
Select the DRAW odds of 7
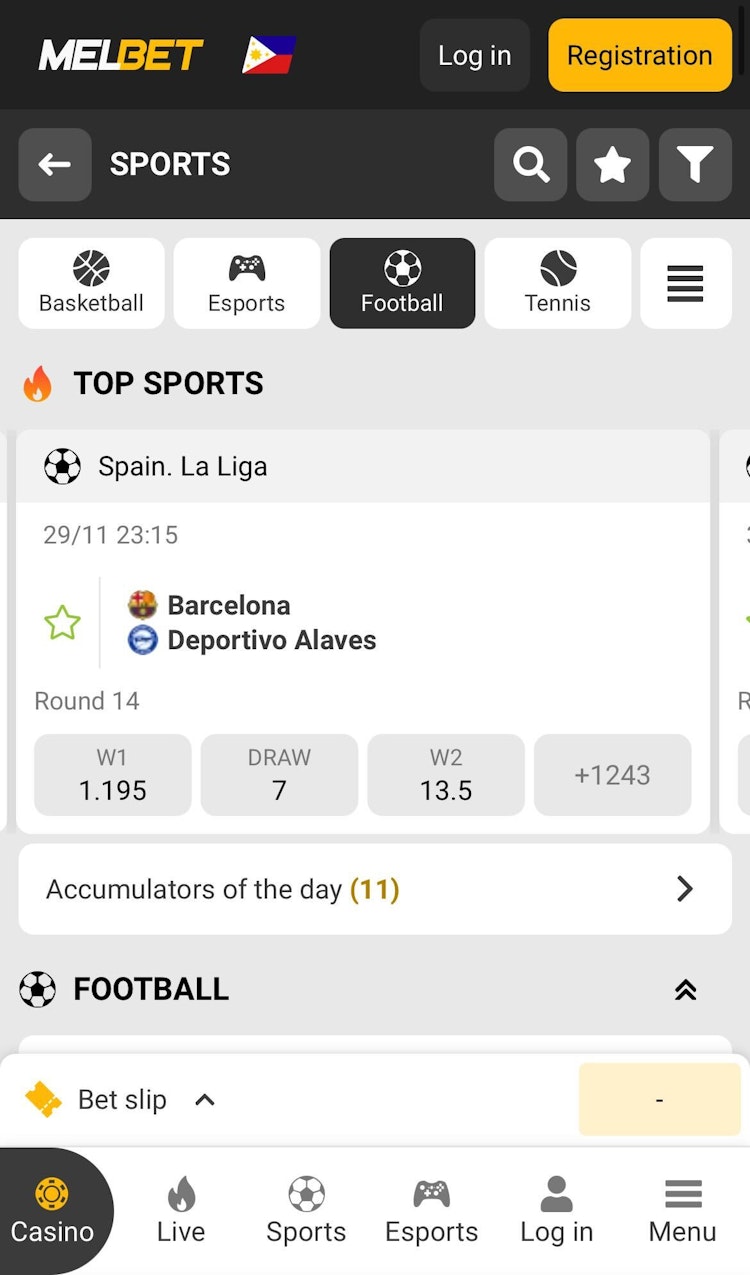tap(279, 775)
